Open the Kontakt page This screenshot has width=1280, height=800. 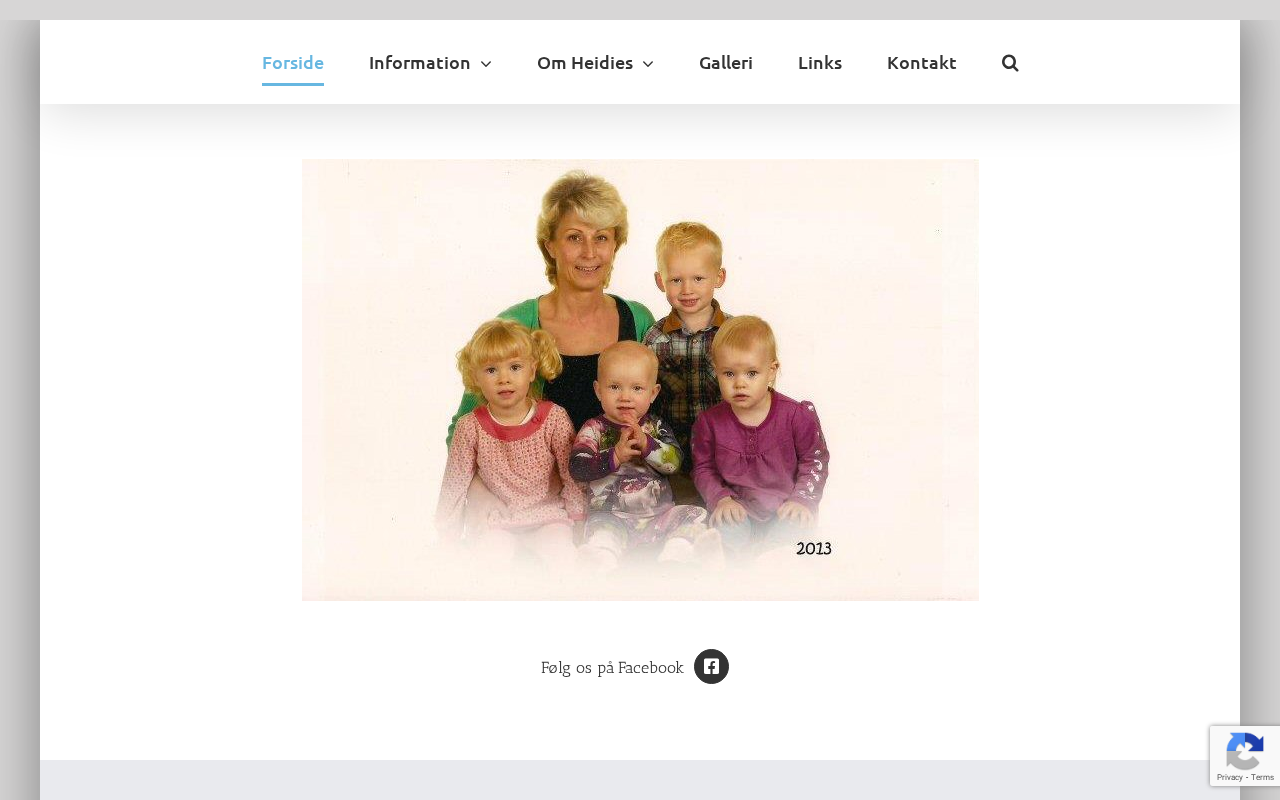pos(922,63)
